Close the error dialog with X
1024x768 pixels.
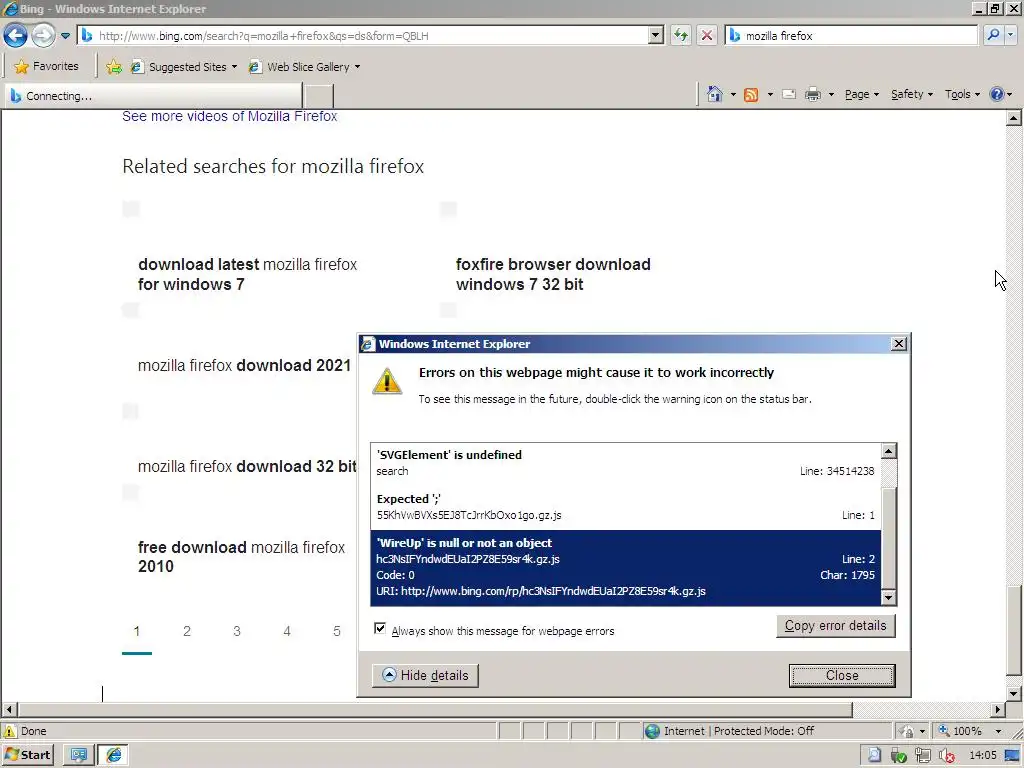pyautogui.click(x=899, y=344)
